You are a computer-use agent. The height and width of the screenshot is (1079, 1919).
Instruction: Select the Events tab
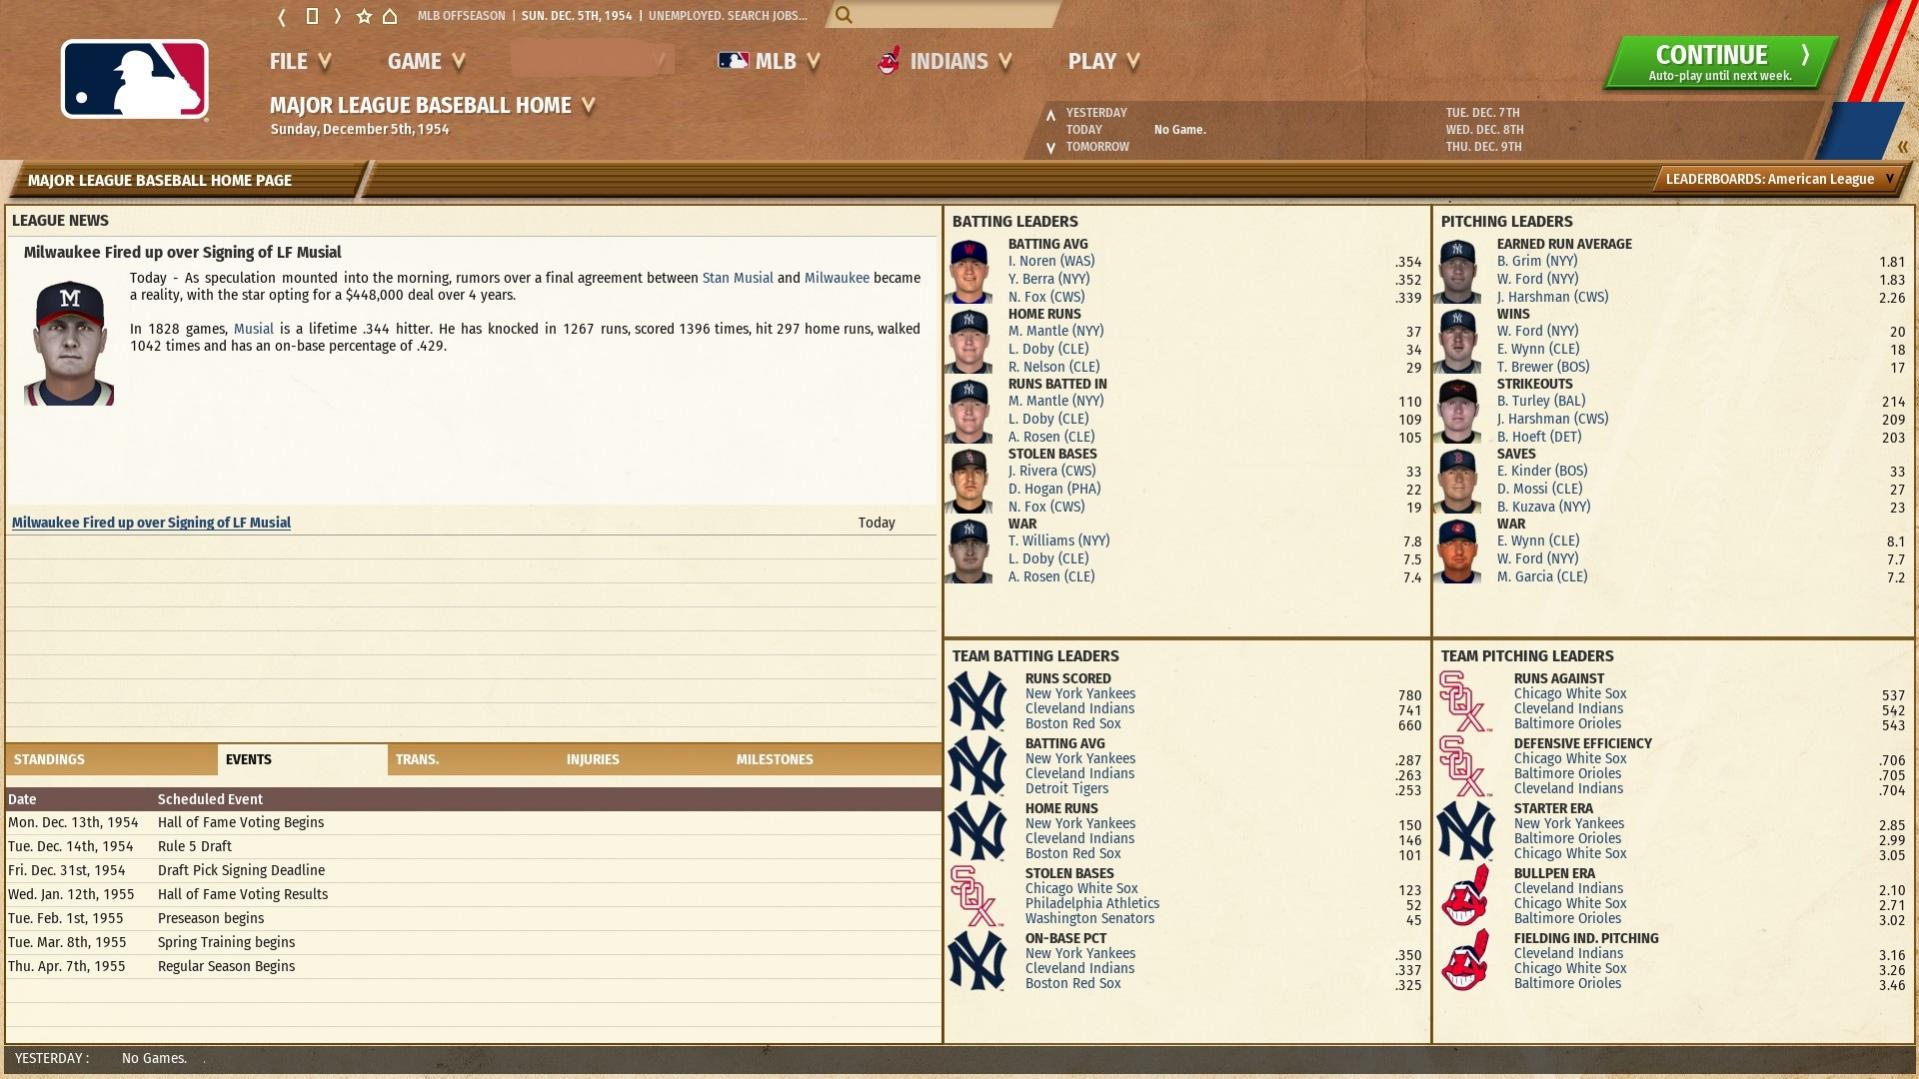coord(302,760)
